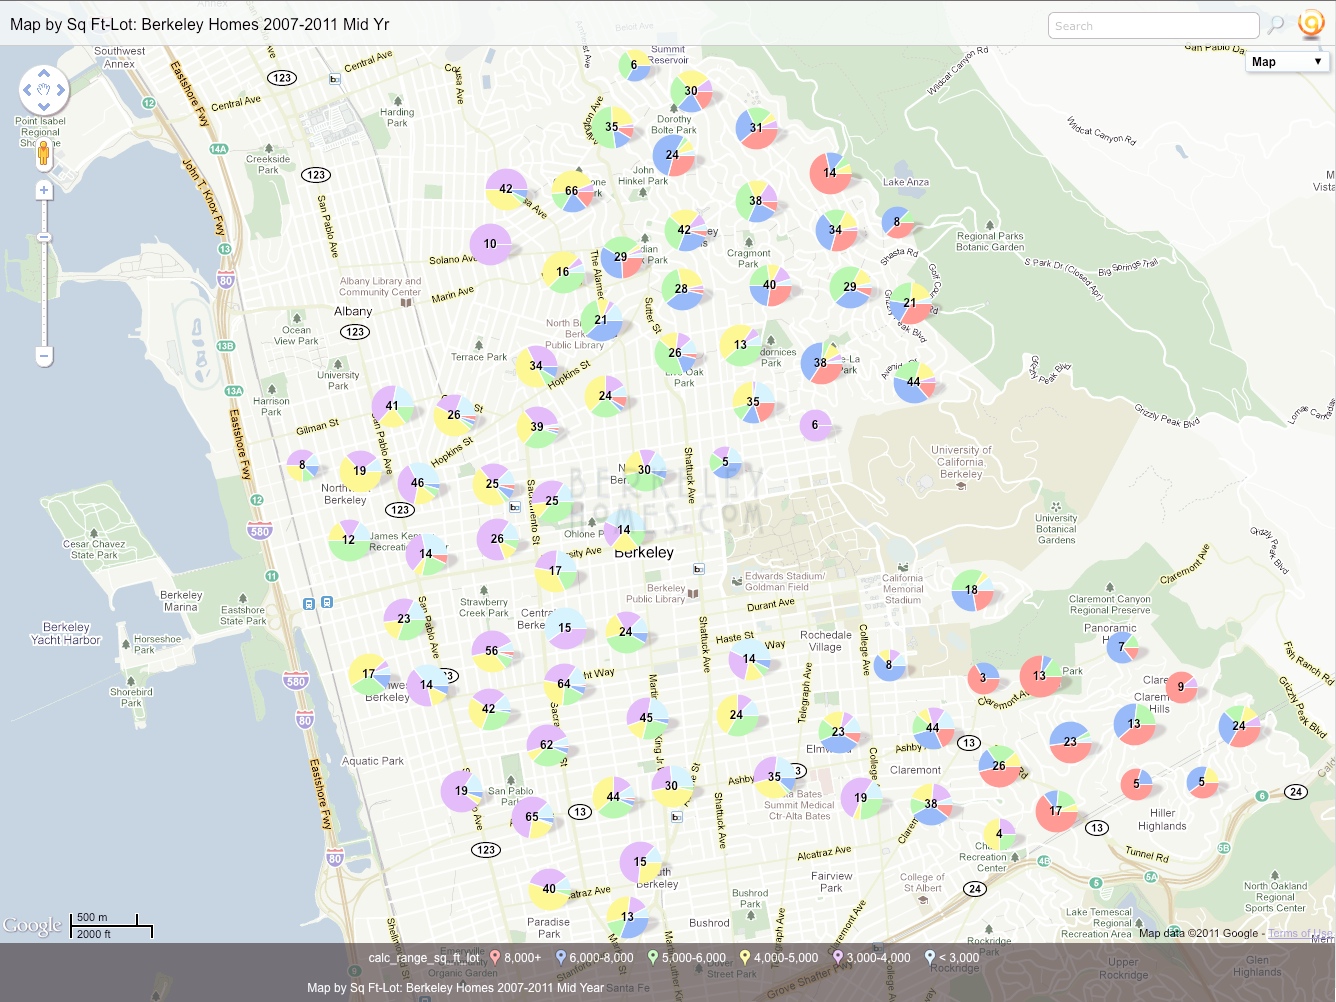
Task: Pan the map right with the arrow
Action: click(x=61, y=90)
